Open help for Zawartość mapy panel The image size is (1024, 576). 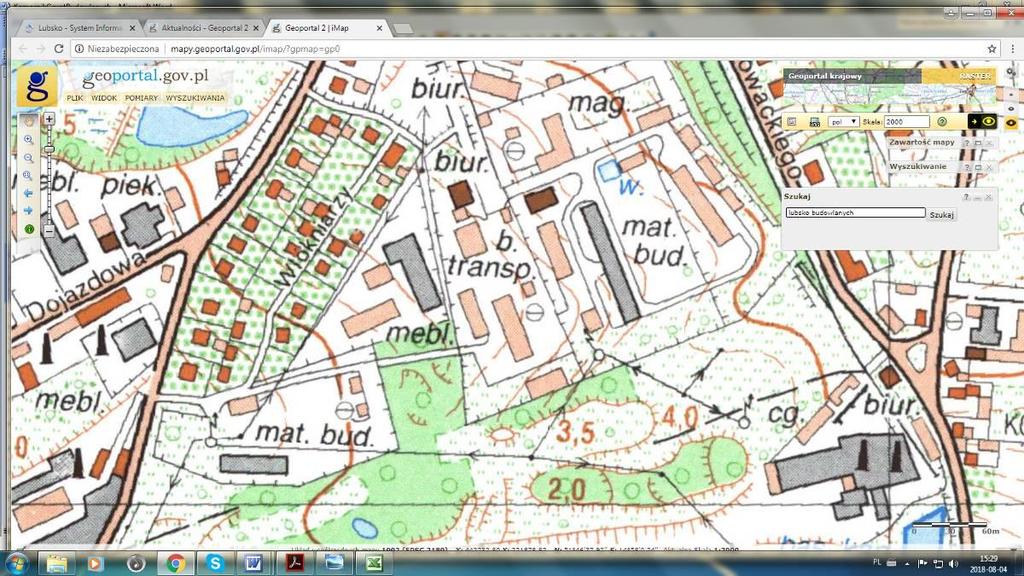point(967,143)
